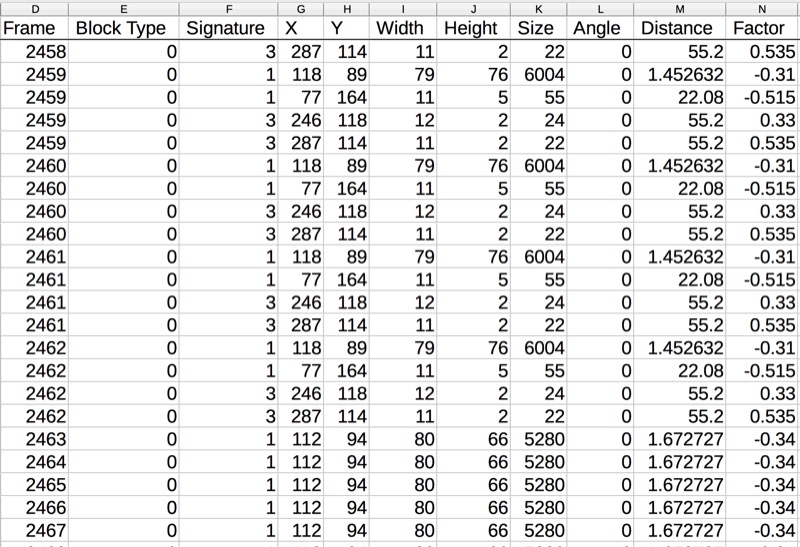This screenshot has height=547, width=800.
Task: Select column E by its header letter
Action: click(x=123, y=9)
